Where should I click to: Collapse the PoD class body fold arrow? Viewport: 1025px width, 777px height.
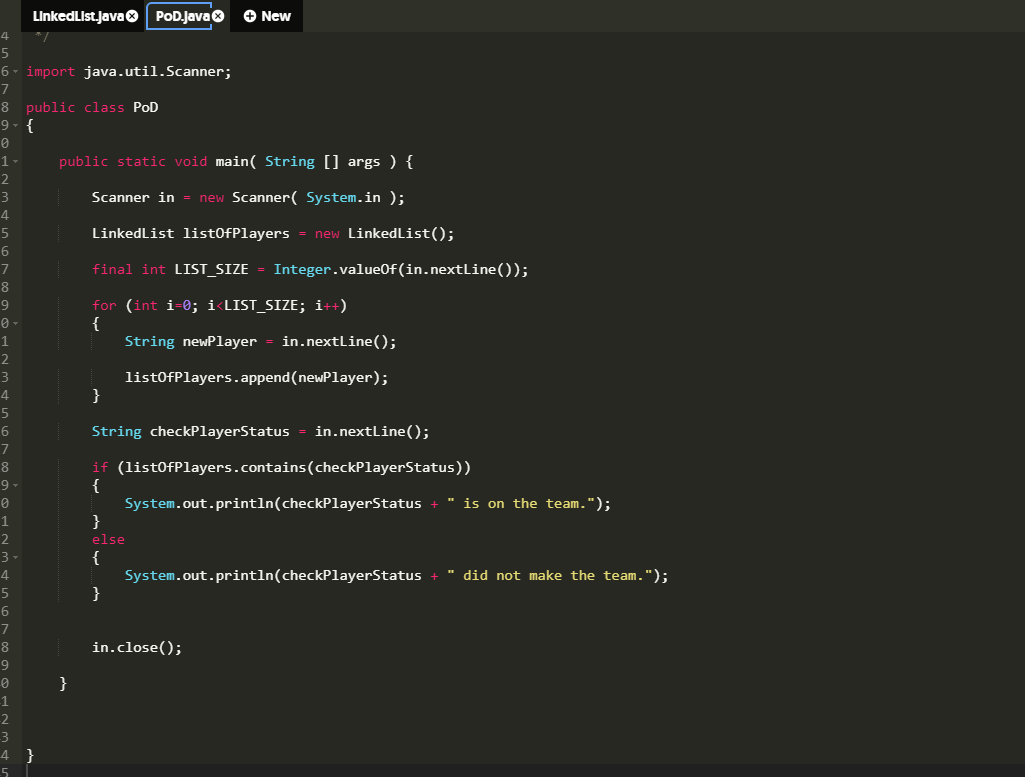pyautogui.click(x=16, y=125)
